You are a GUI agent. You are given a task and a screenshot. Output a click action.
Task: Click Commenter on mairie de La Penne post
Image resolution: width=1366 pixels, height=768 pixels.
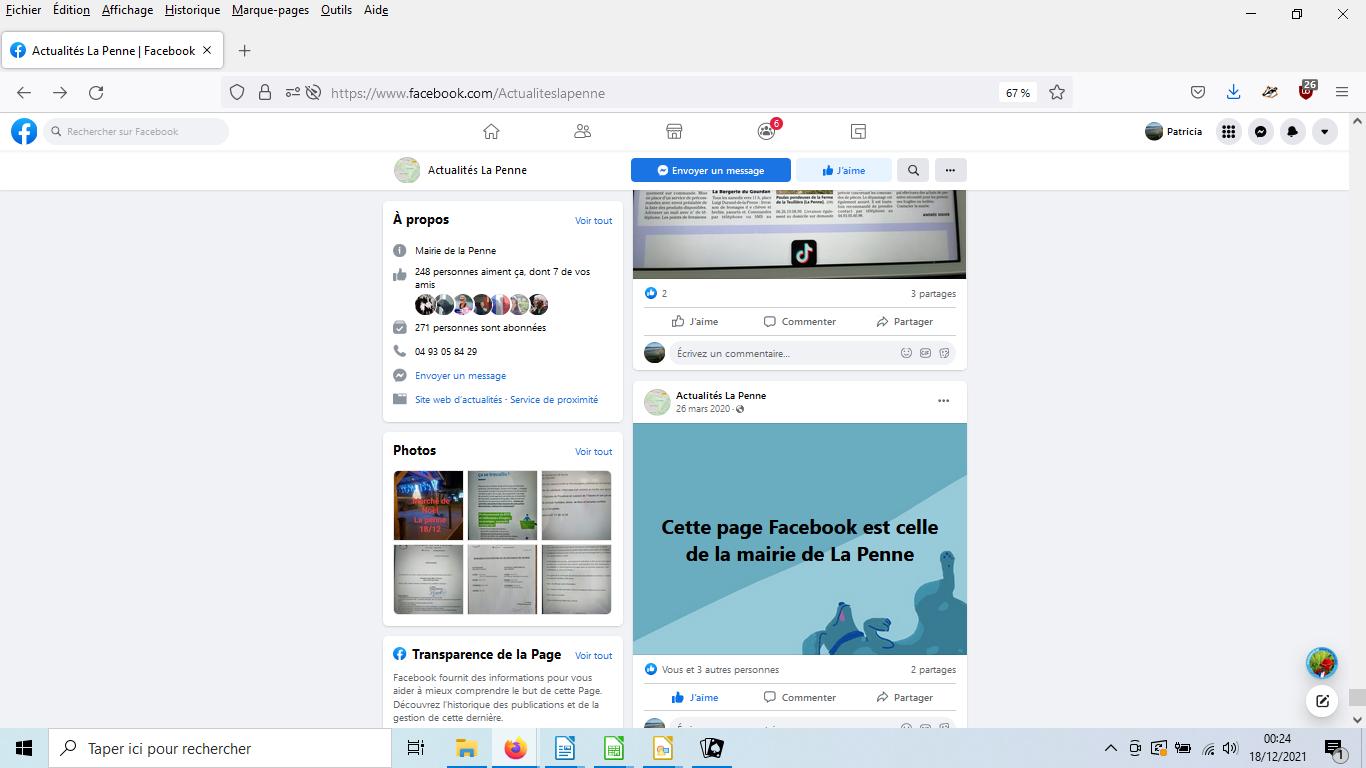pyautogui.click(x=799, y=697)
